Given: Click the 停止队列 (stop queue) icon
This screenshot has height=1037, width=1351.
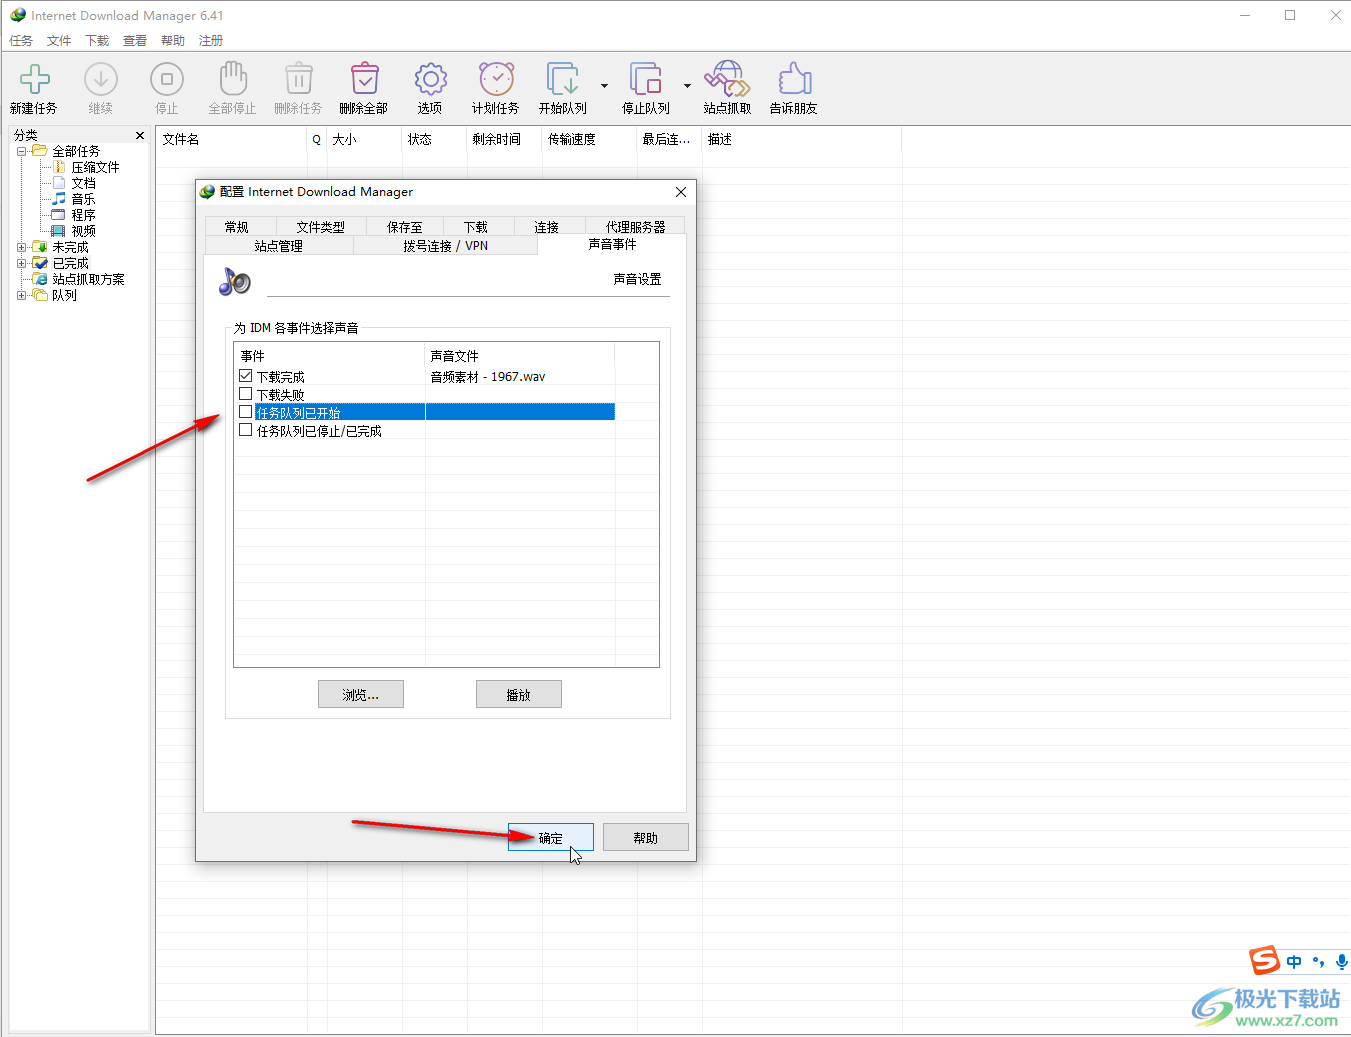Looking at the screenshot, I should click(x=646, y=79).
